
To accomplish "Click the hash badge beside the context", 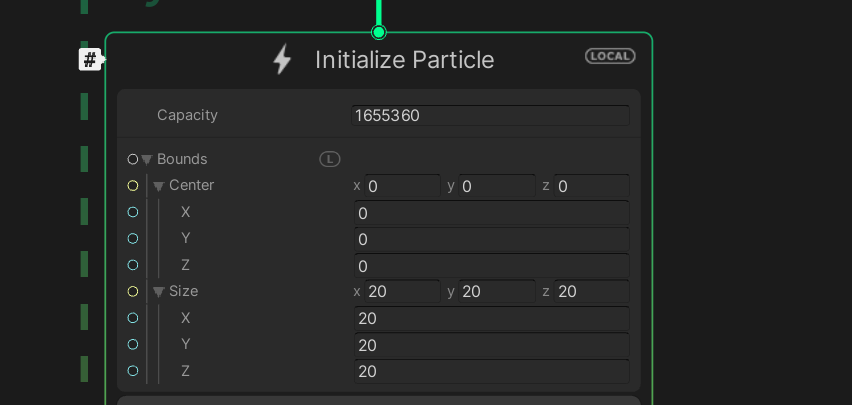I will click(x=90, y=60).
